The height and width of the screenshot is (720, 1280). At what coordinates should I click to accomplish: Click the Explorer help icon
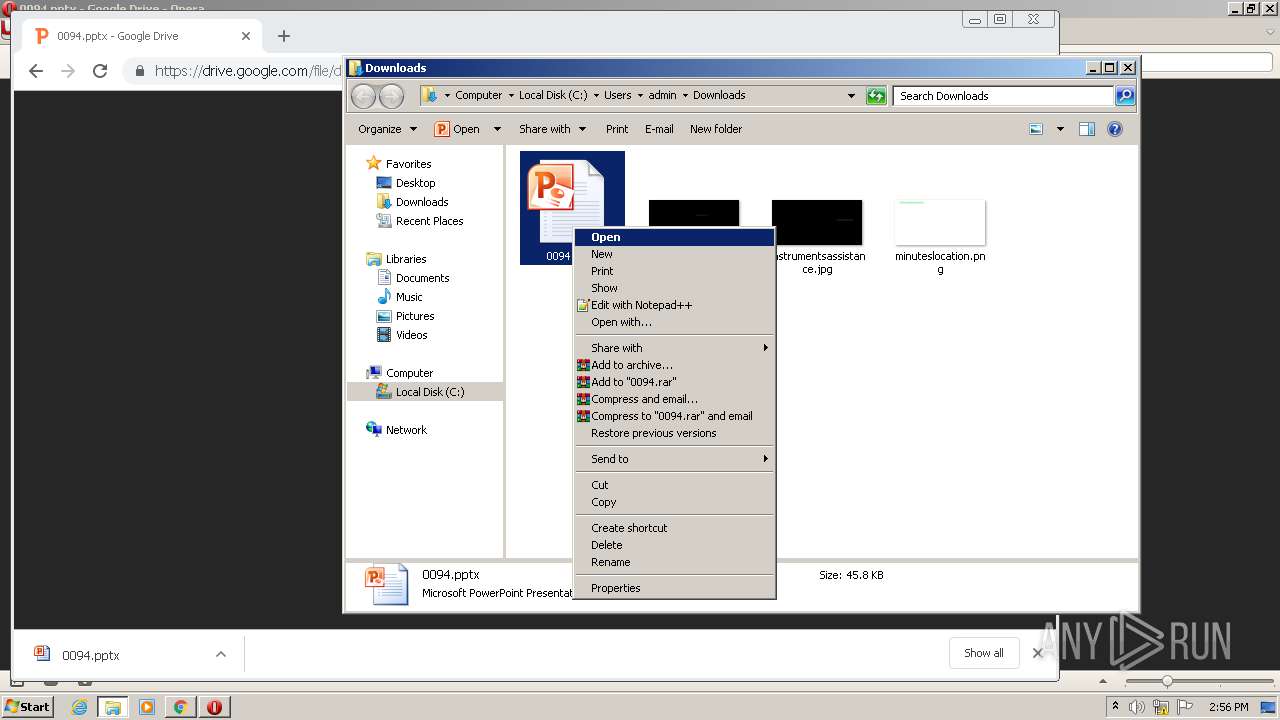(1115, 129)
